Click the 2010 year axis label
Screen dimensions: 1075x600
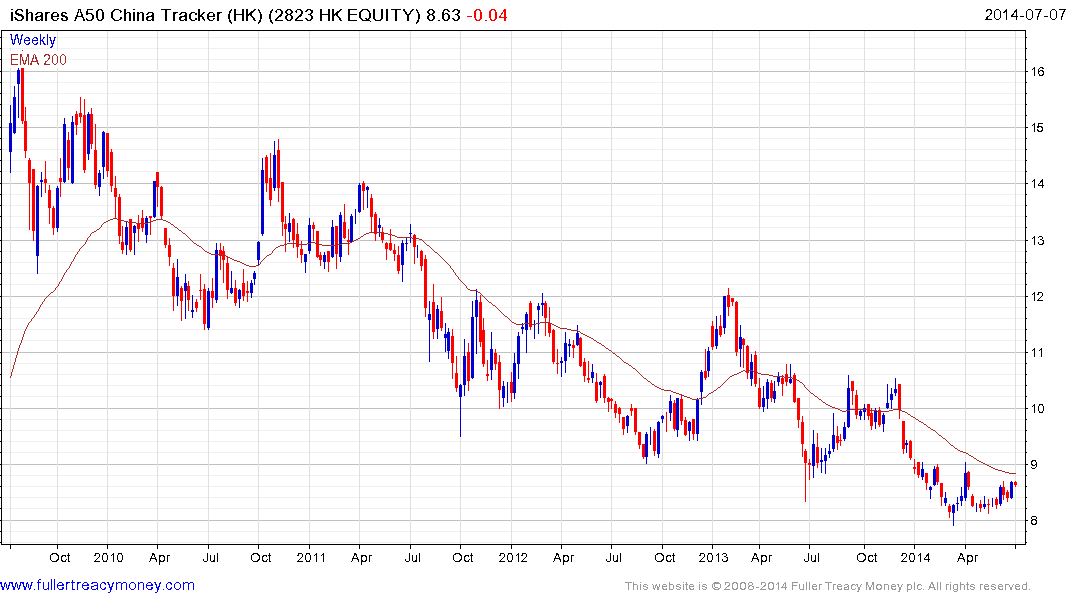tap(108, 557)
